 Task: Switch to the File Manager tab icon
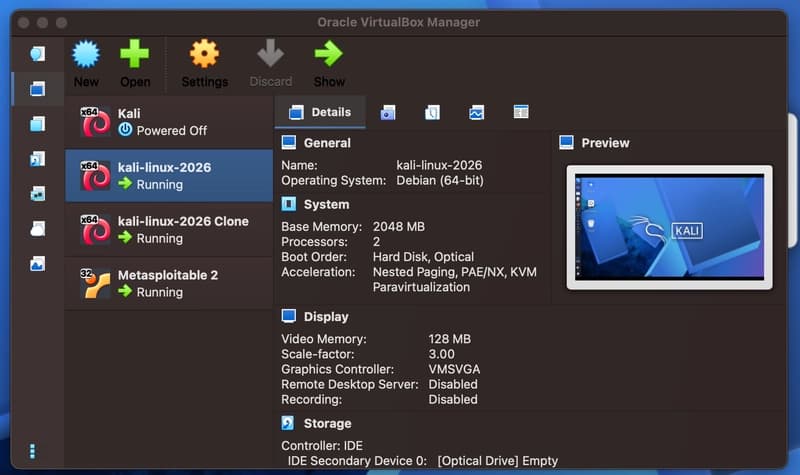tap(521, 112)
